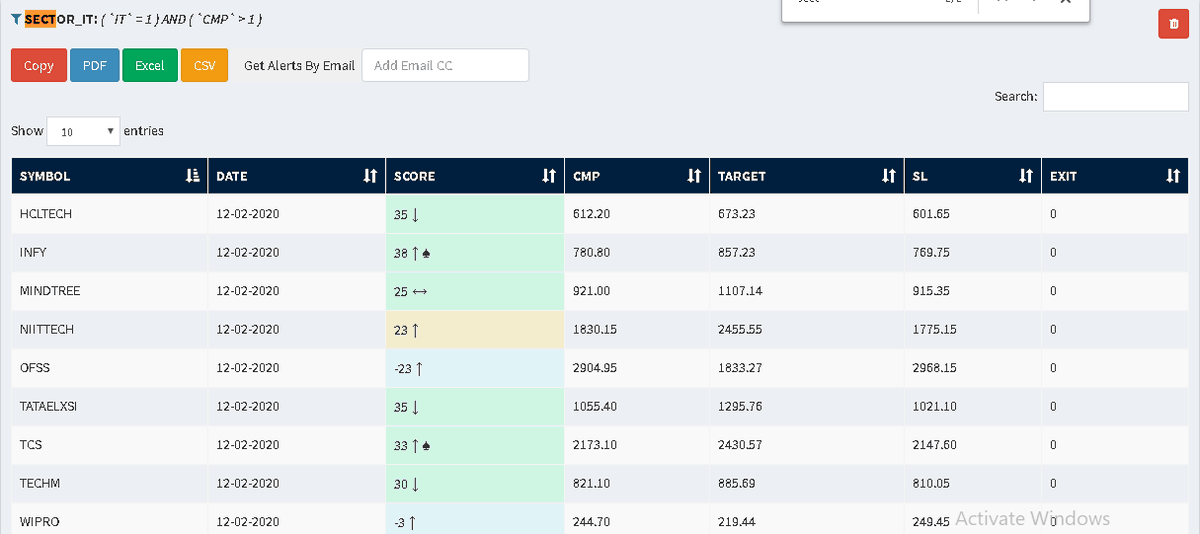Click SL value 769.75
1200x534 pixels.
click(931, 253)
